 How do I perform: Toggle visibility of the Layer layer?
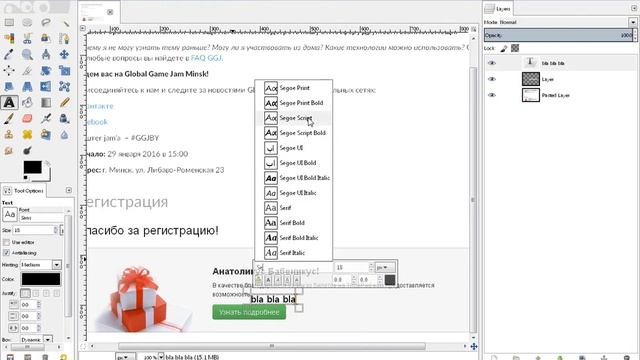pos(492,79)
